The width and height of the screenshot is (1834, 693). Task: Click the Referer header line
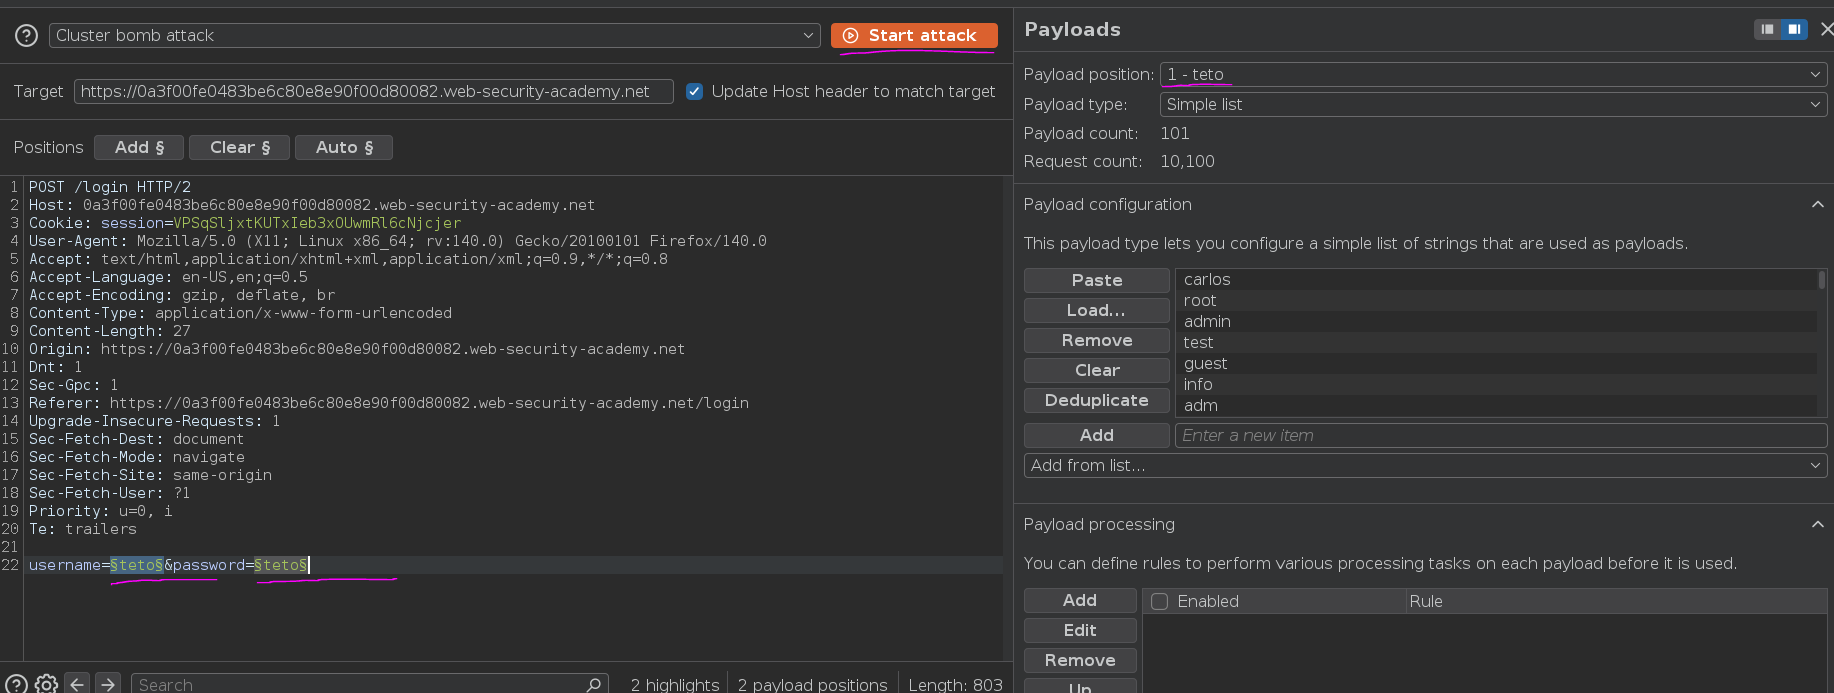(x=389, y=404)
